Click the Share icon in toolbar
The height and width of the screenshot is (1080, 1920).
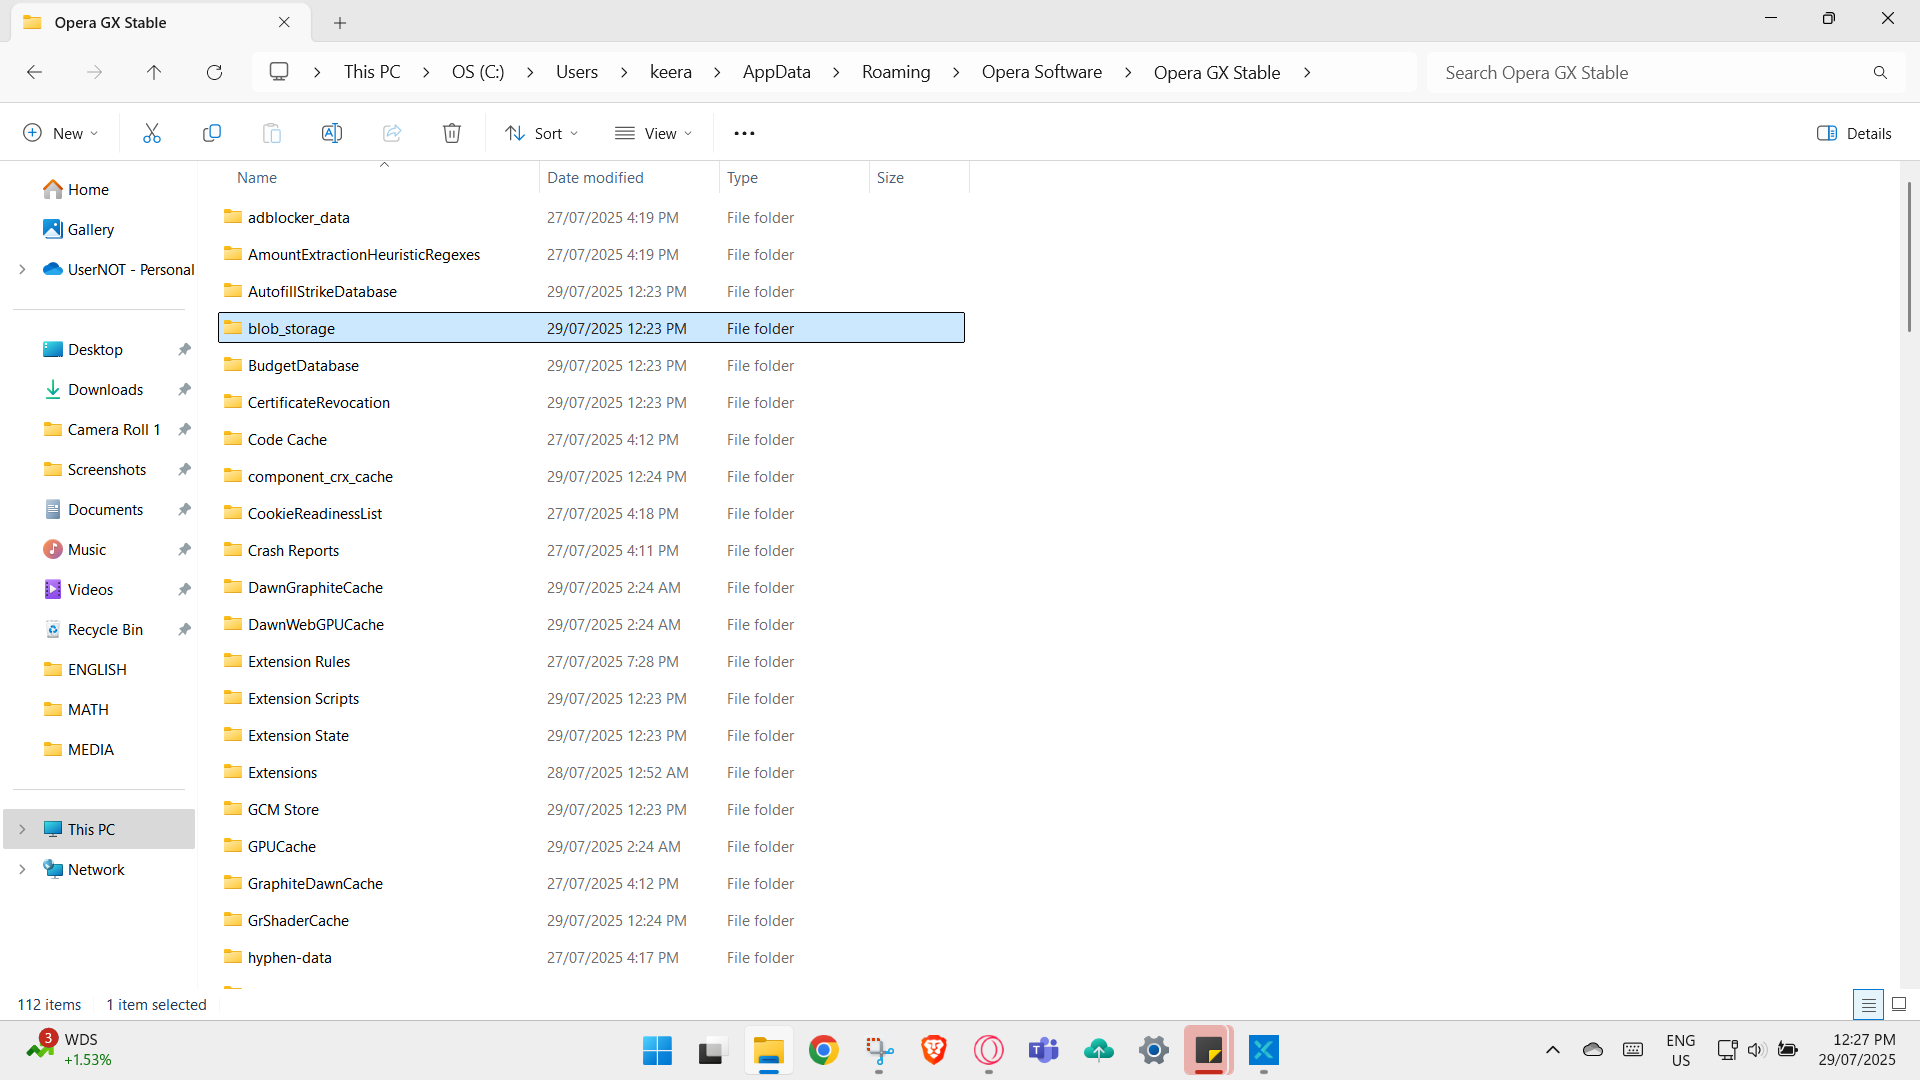[392, 133]
